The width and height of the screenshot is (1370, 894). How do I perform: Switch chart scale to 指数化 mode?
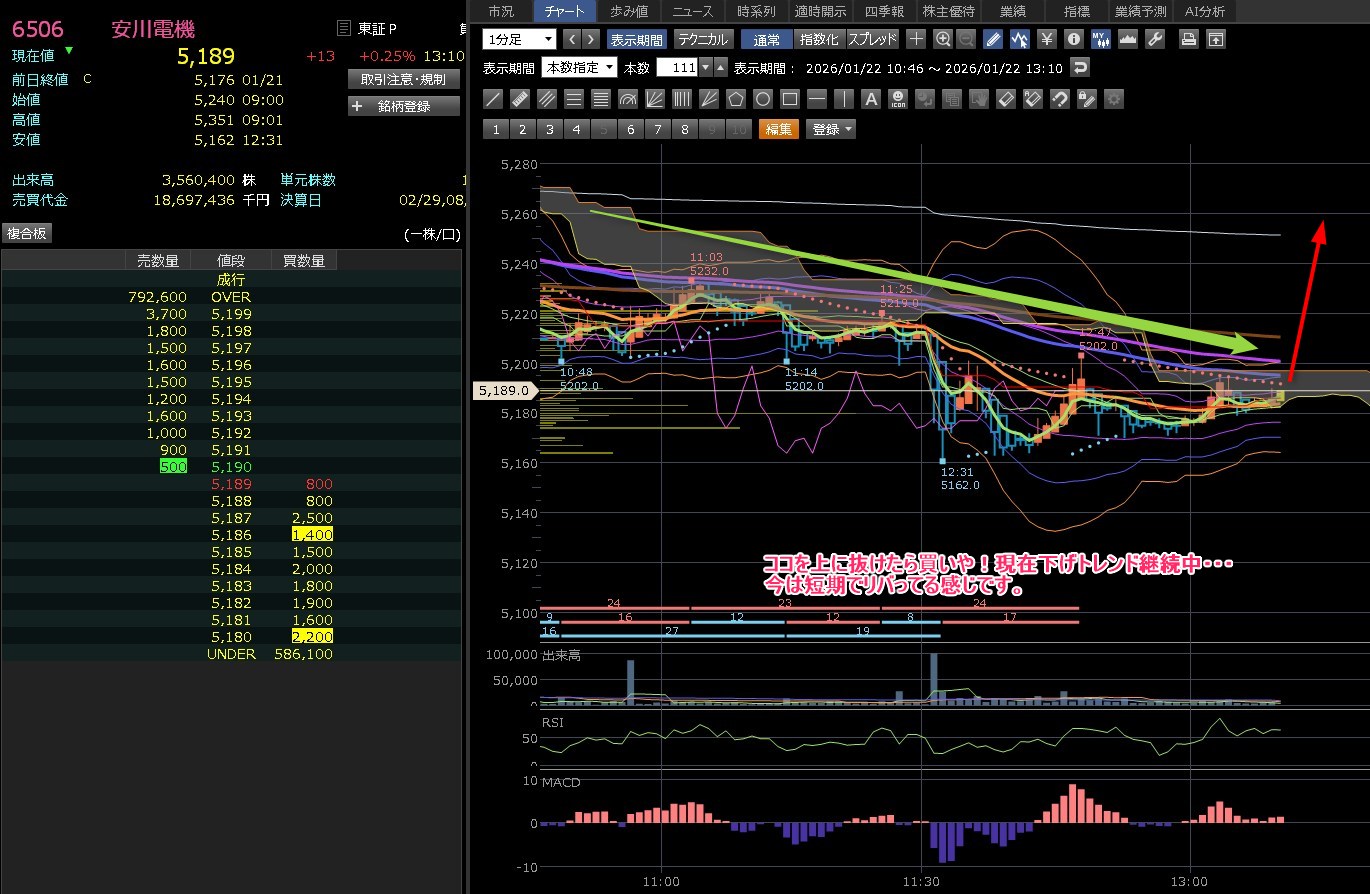coord(820,39)
